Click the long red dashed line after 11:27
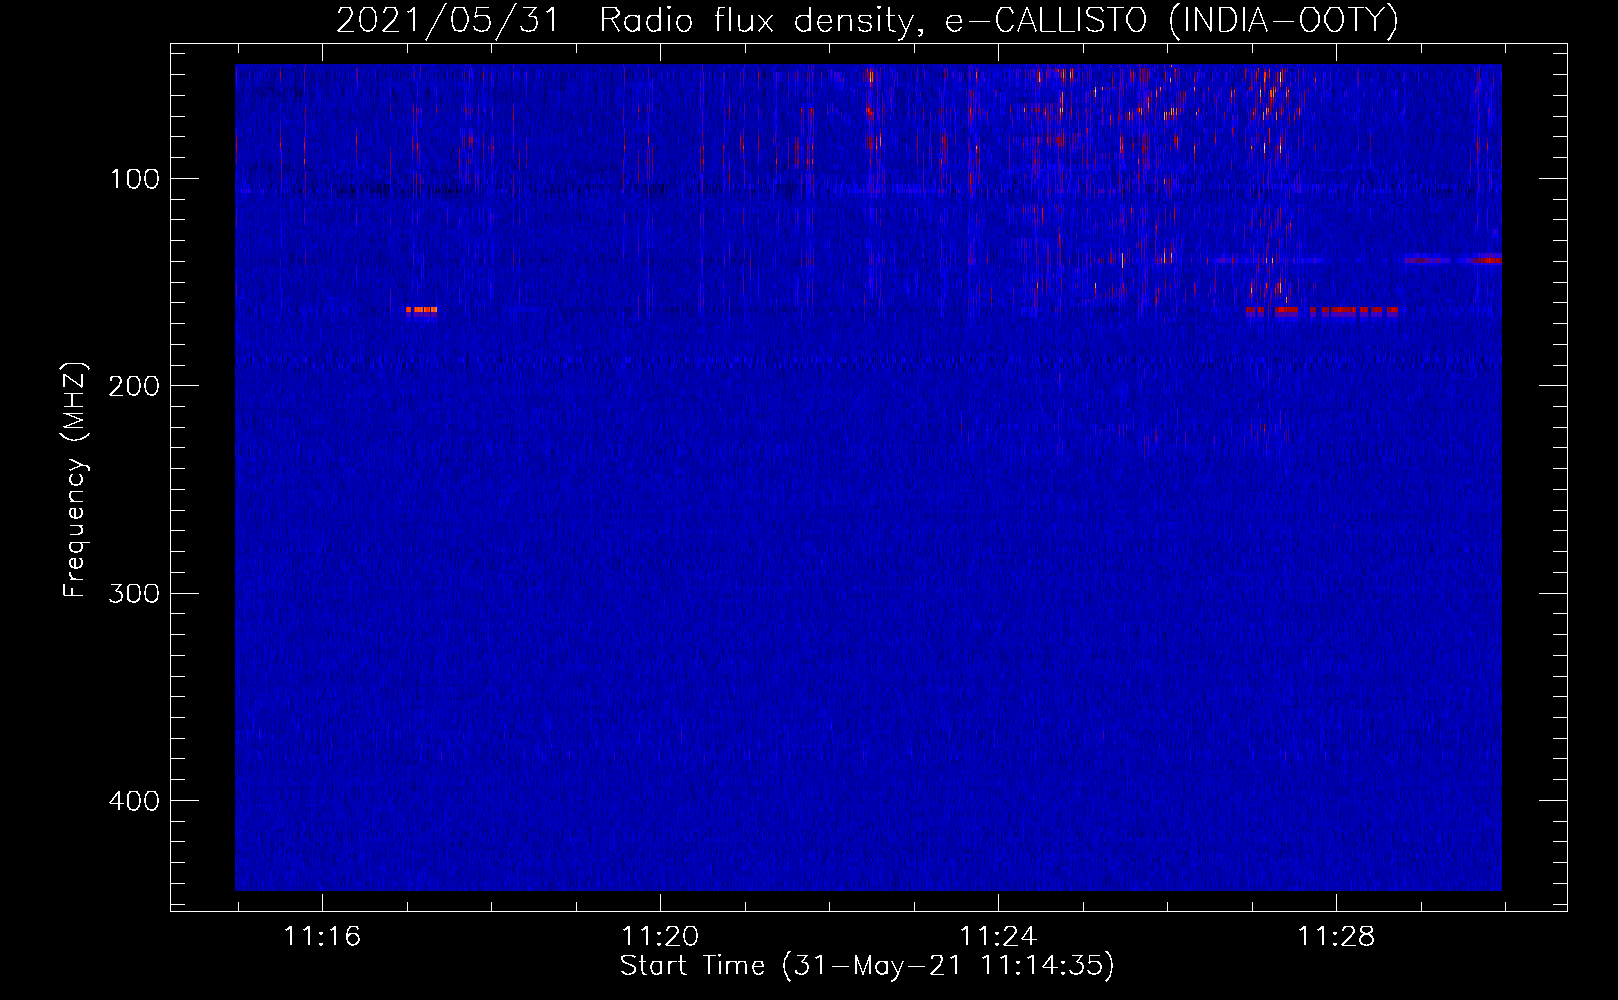Viewport: 1618px width, 1000px height. click(1321, 311)
